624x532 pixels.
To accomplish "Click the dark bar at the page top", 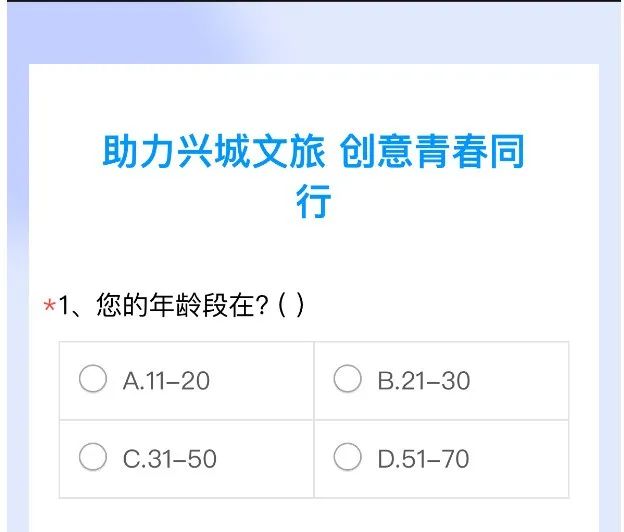I will (312, 1).
